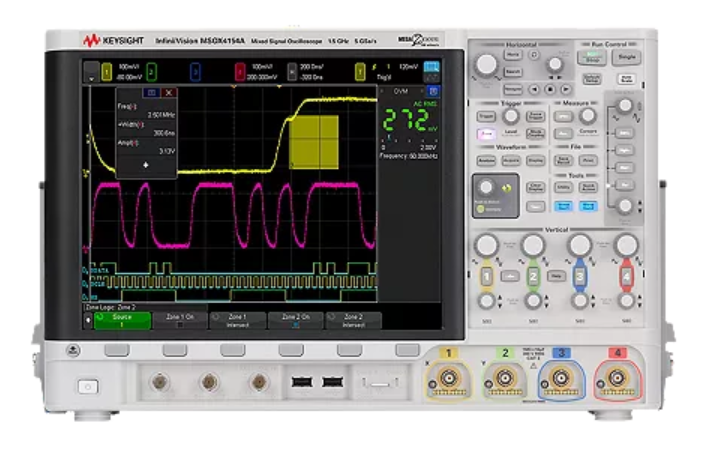
Task: Push the Math key in the right column
Action: [624, 168]
